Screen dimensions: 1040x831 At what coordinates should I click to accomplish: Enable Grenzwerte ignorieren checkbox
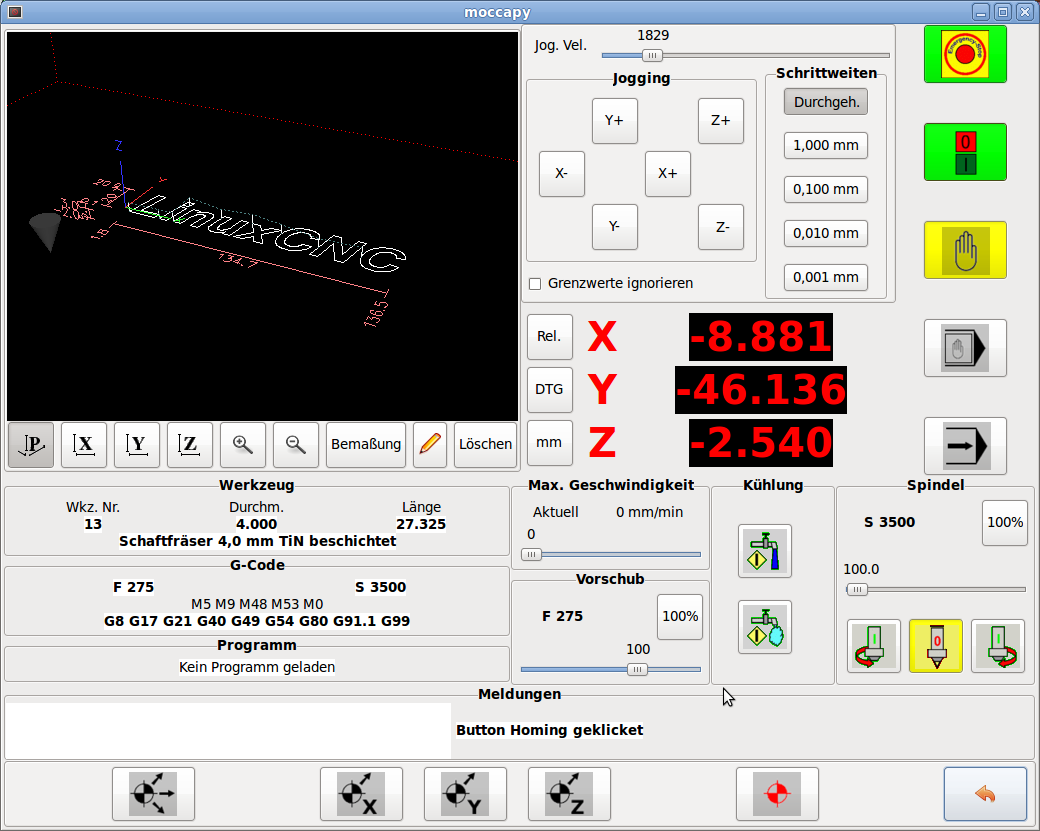click(535, 284)
